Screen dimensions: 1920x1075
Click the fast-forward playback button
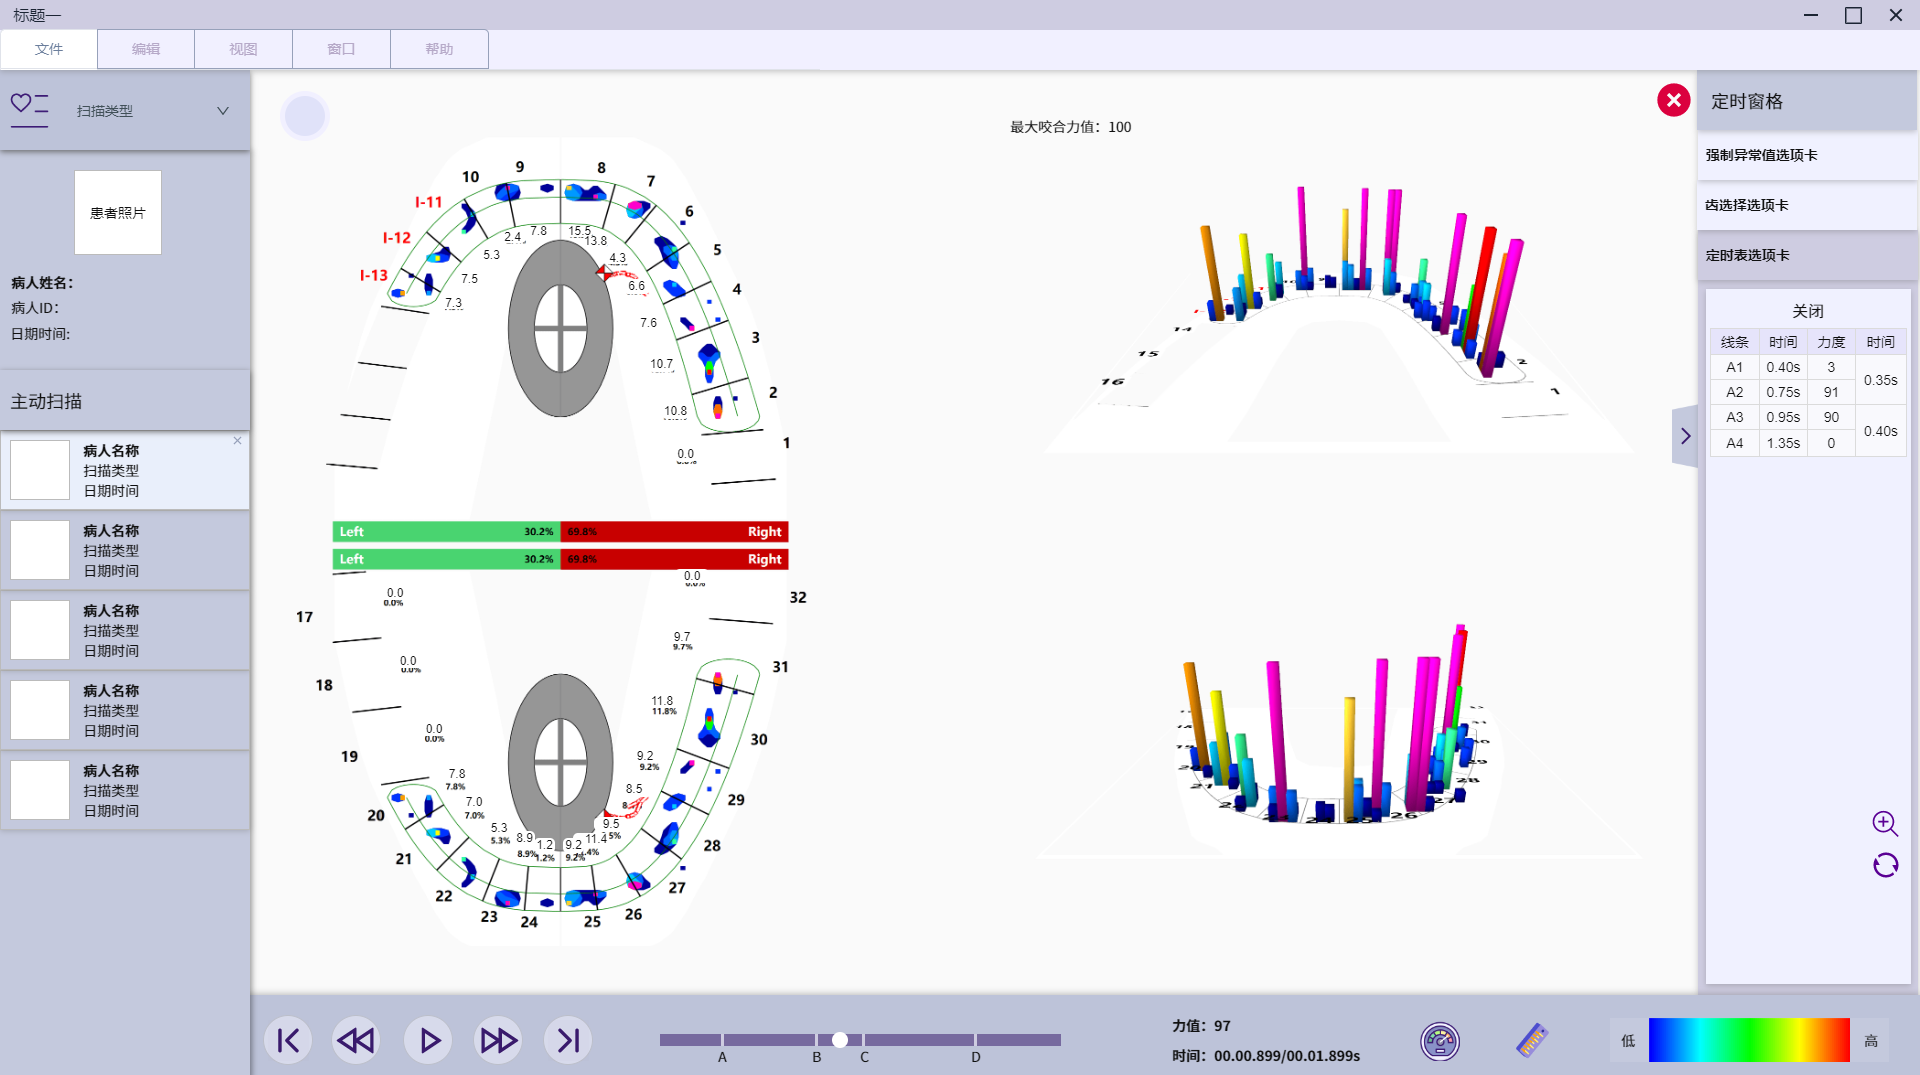point(498,1041)
